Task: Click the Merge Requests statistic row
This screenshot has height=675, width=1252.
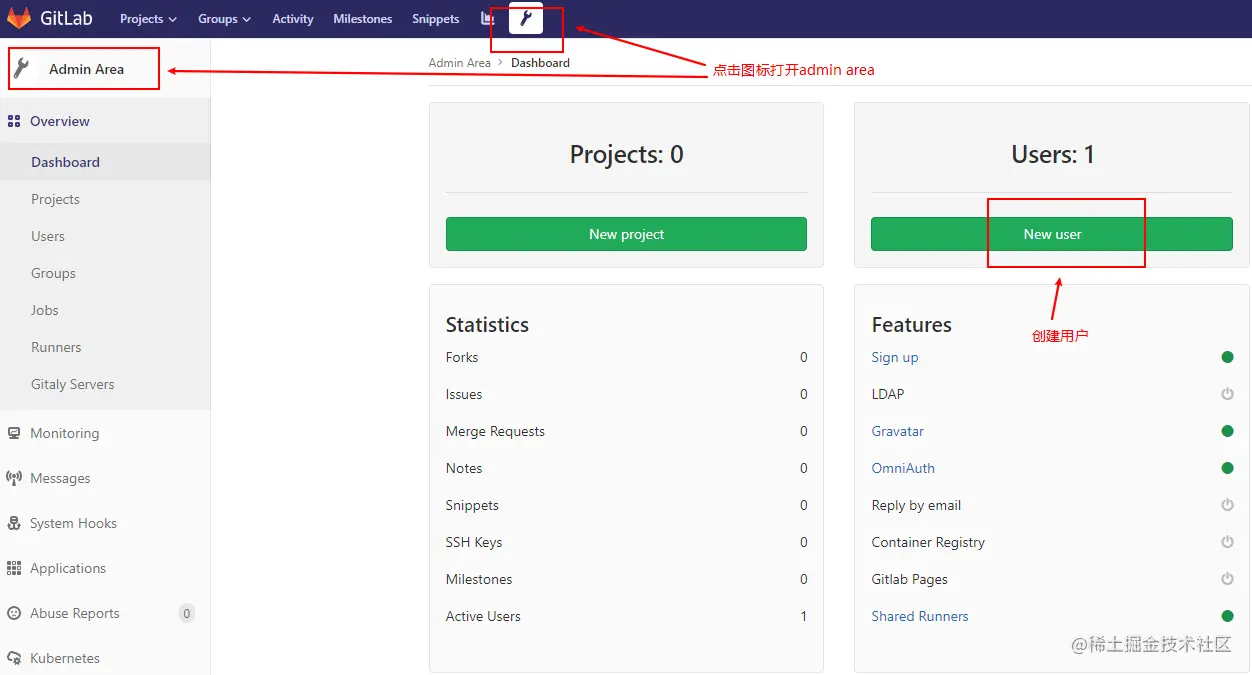Action: tap(626, 431)
